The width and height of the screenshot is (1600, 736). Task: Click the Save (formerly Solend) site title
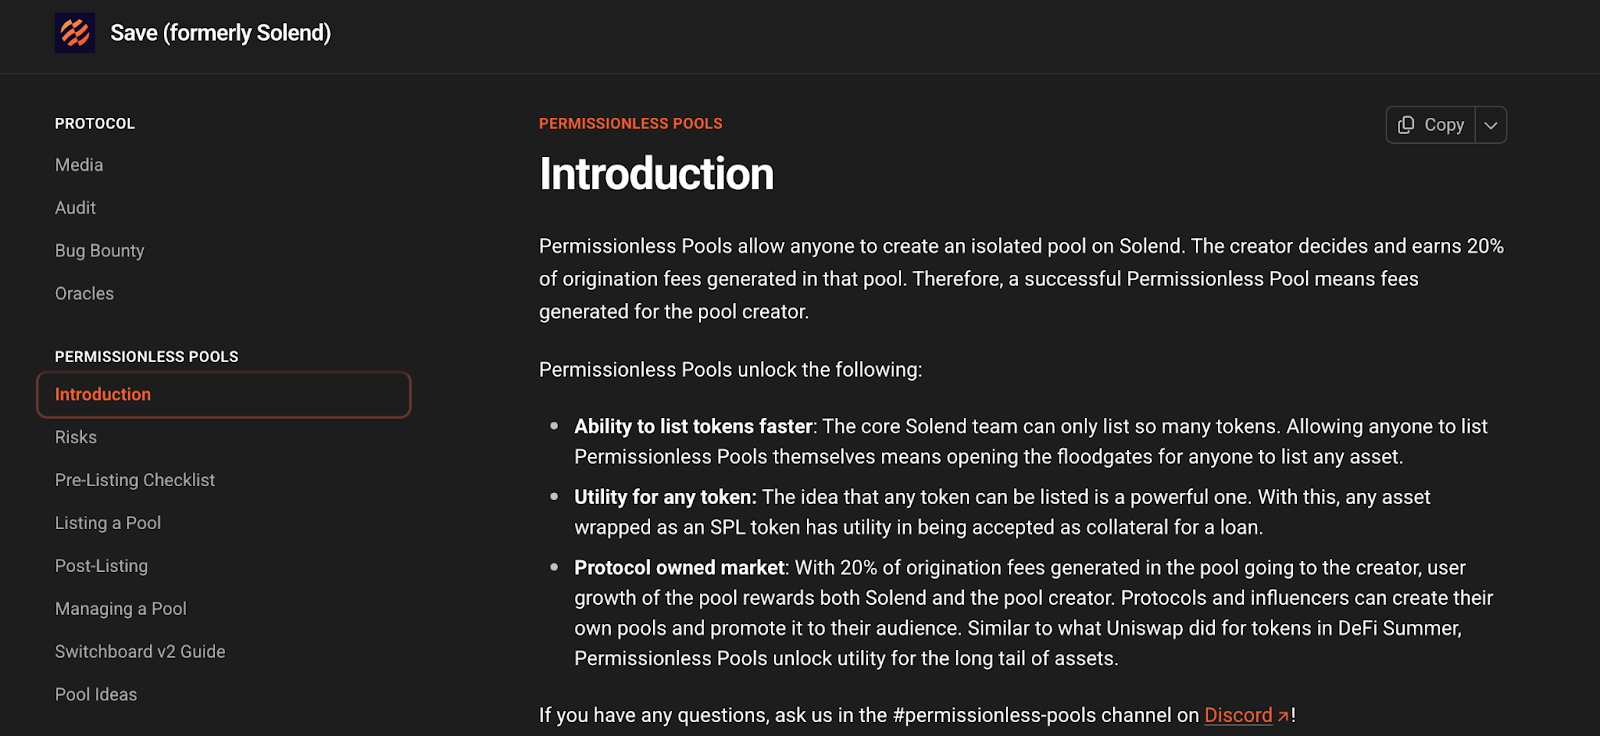[x=221, y=33]
